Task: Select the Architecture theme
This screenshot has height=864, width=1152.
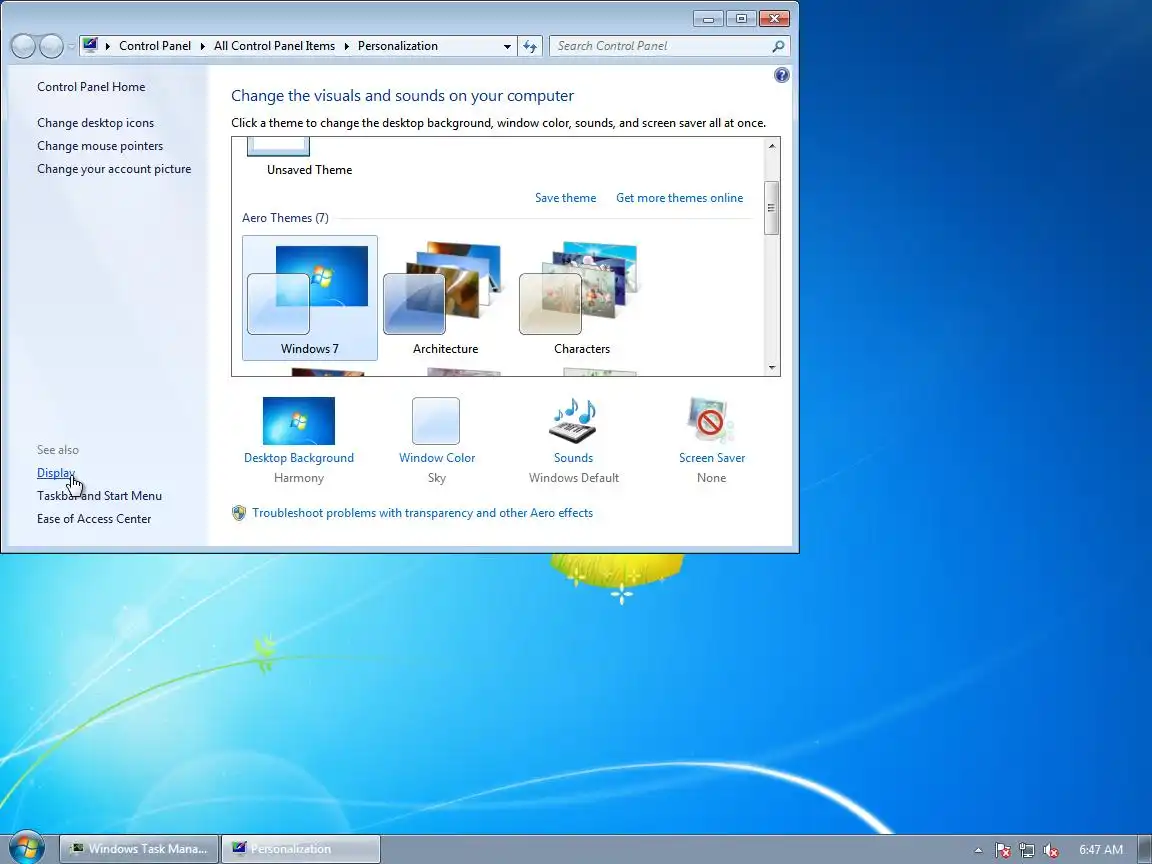Action: (x=445, y=298)
